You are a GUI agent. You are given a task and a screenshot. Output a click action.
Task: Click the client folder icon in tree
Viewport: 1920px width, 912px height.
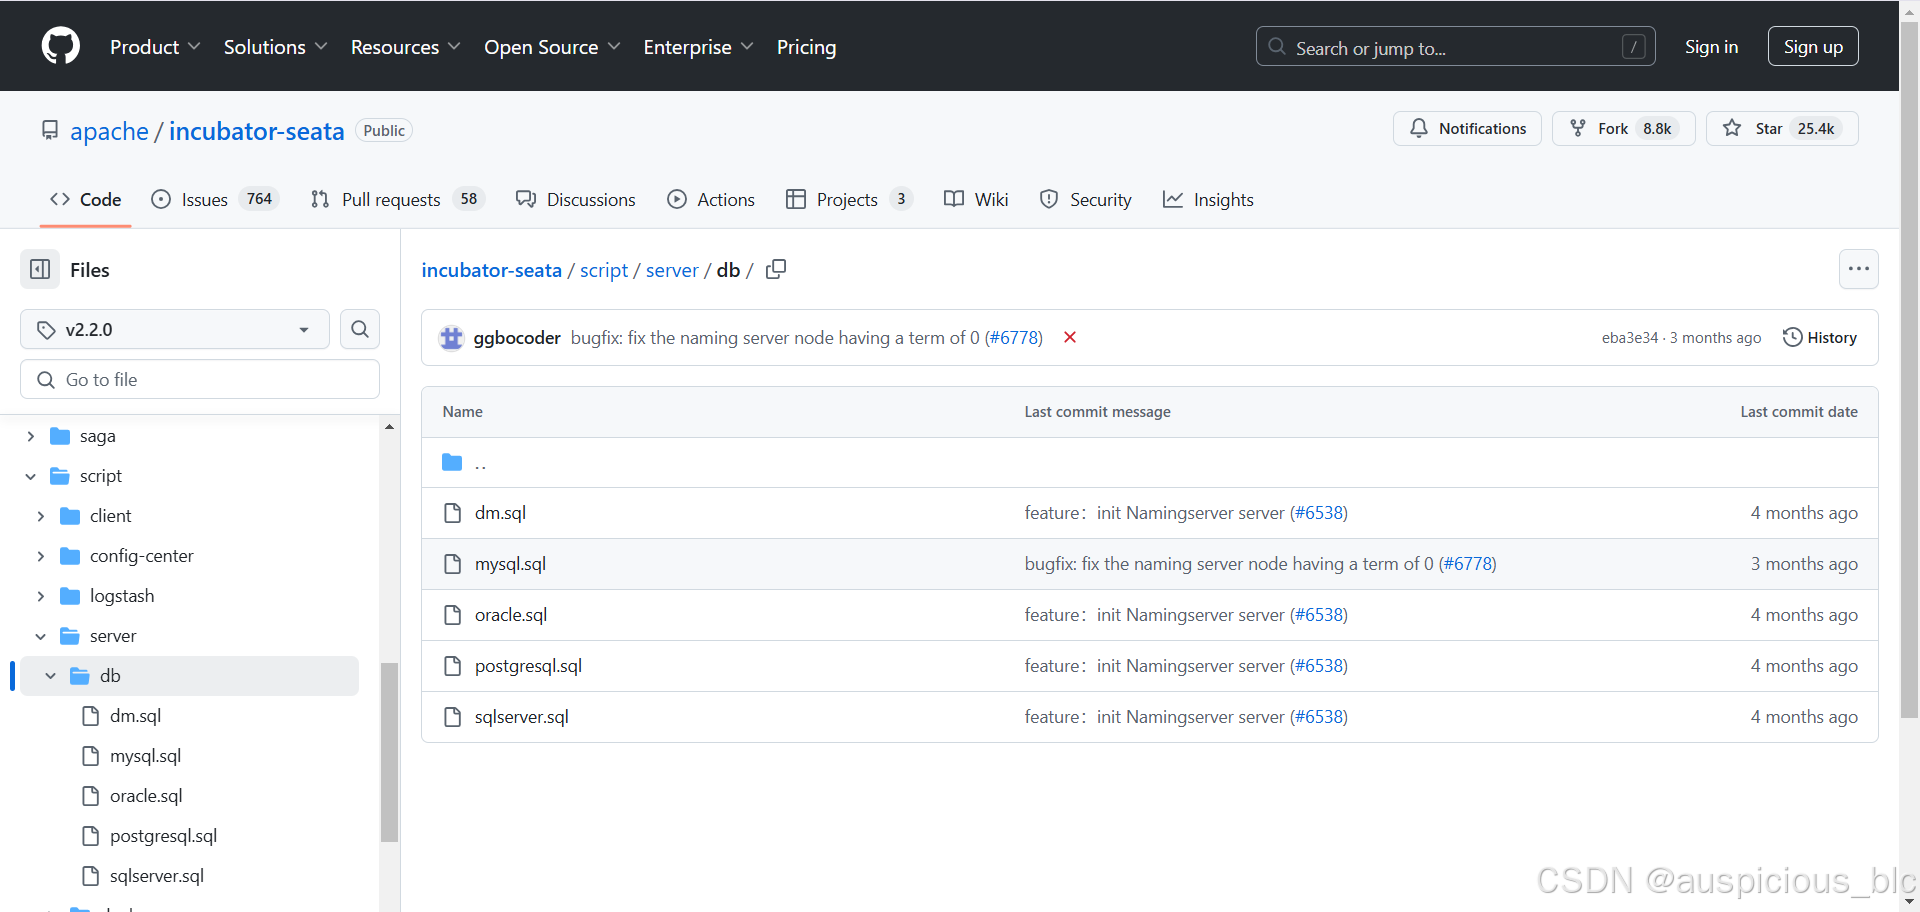(70, 516)
